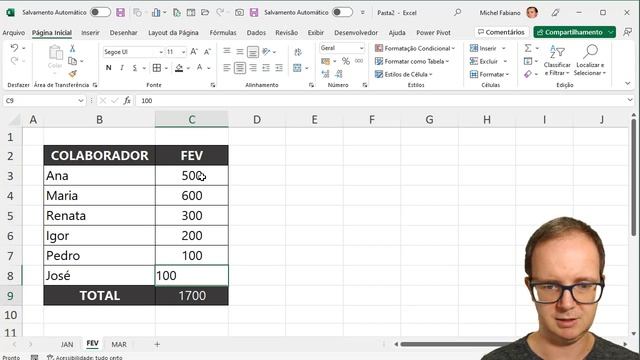Toggle center horizontal alignment

(x=240, y=68)
